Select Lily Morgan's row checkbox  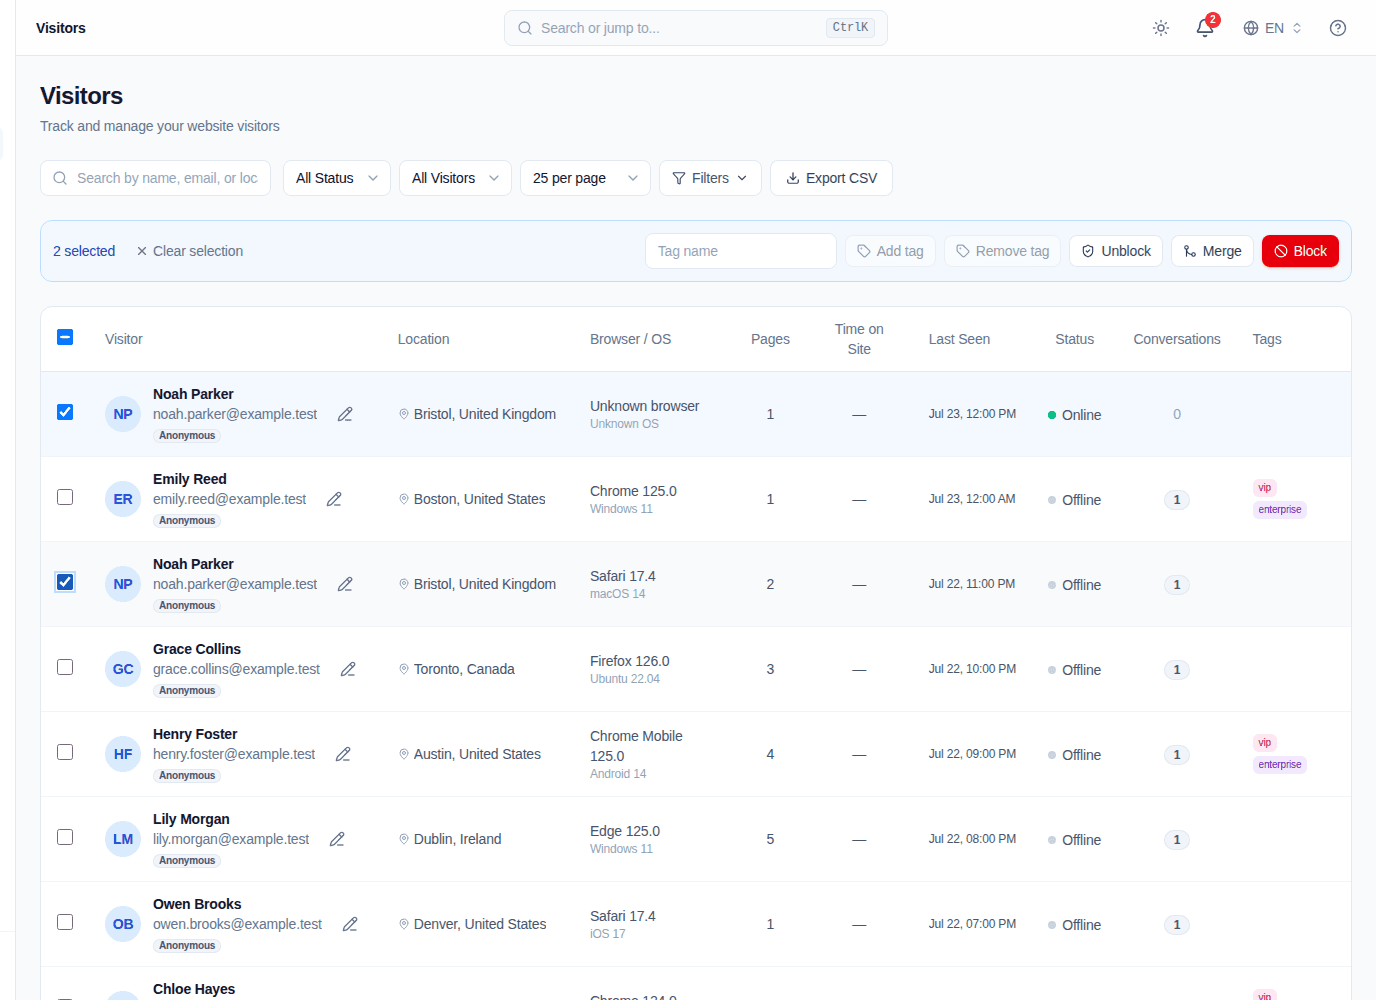pyautogui.click(x=65, y=837)
